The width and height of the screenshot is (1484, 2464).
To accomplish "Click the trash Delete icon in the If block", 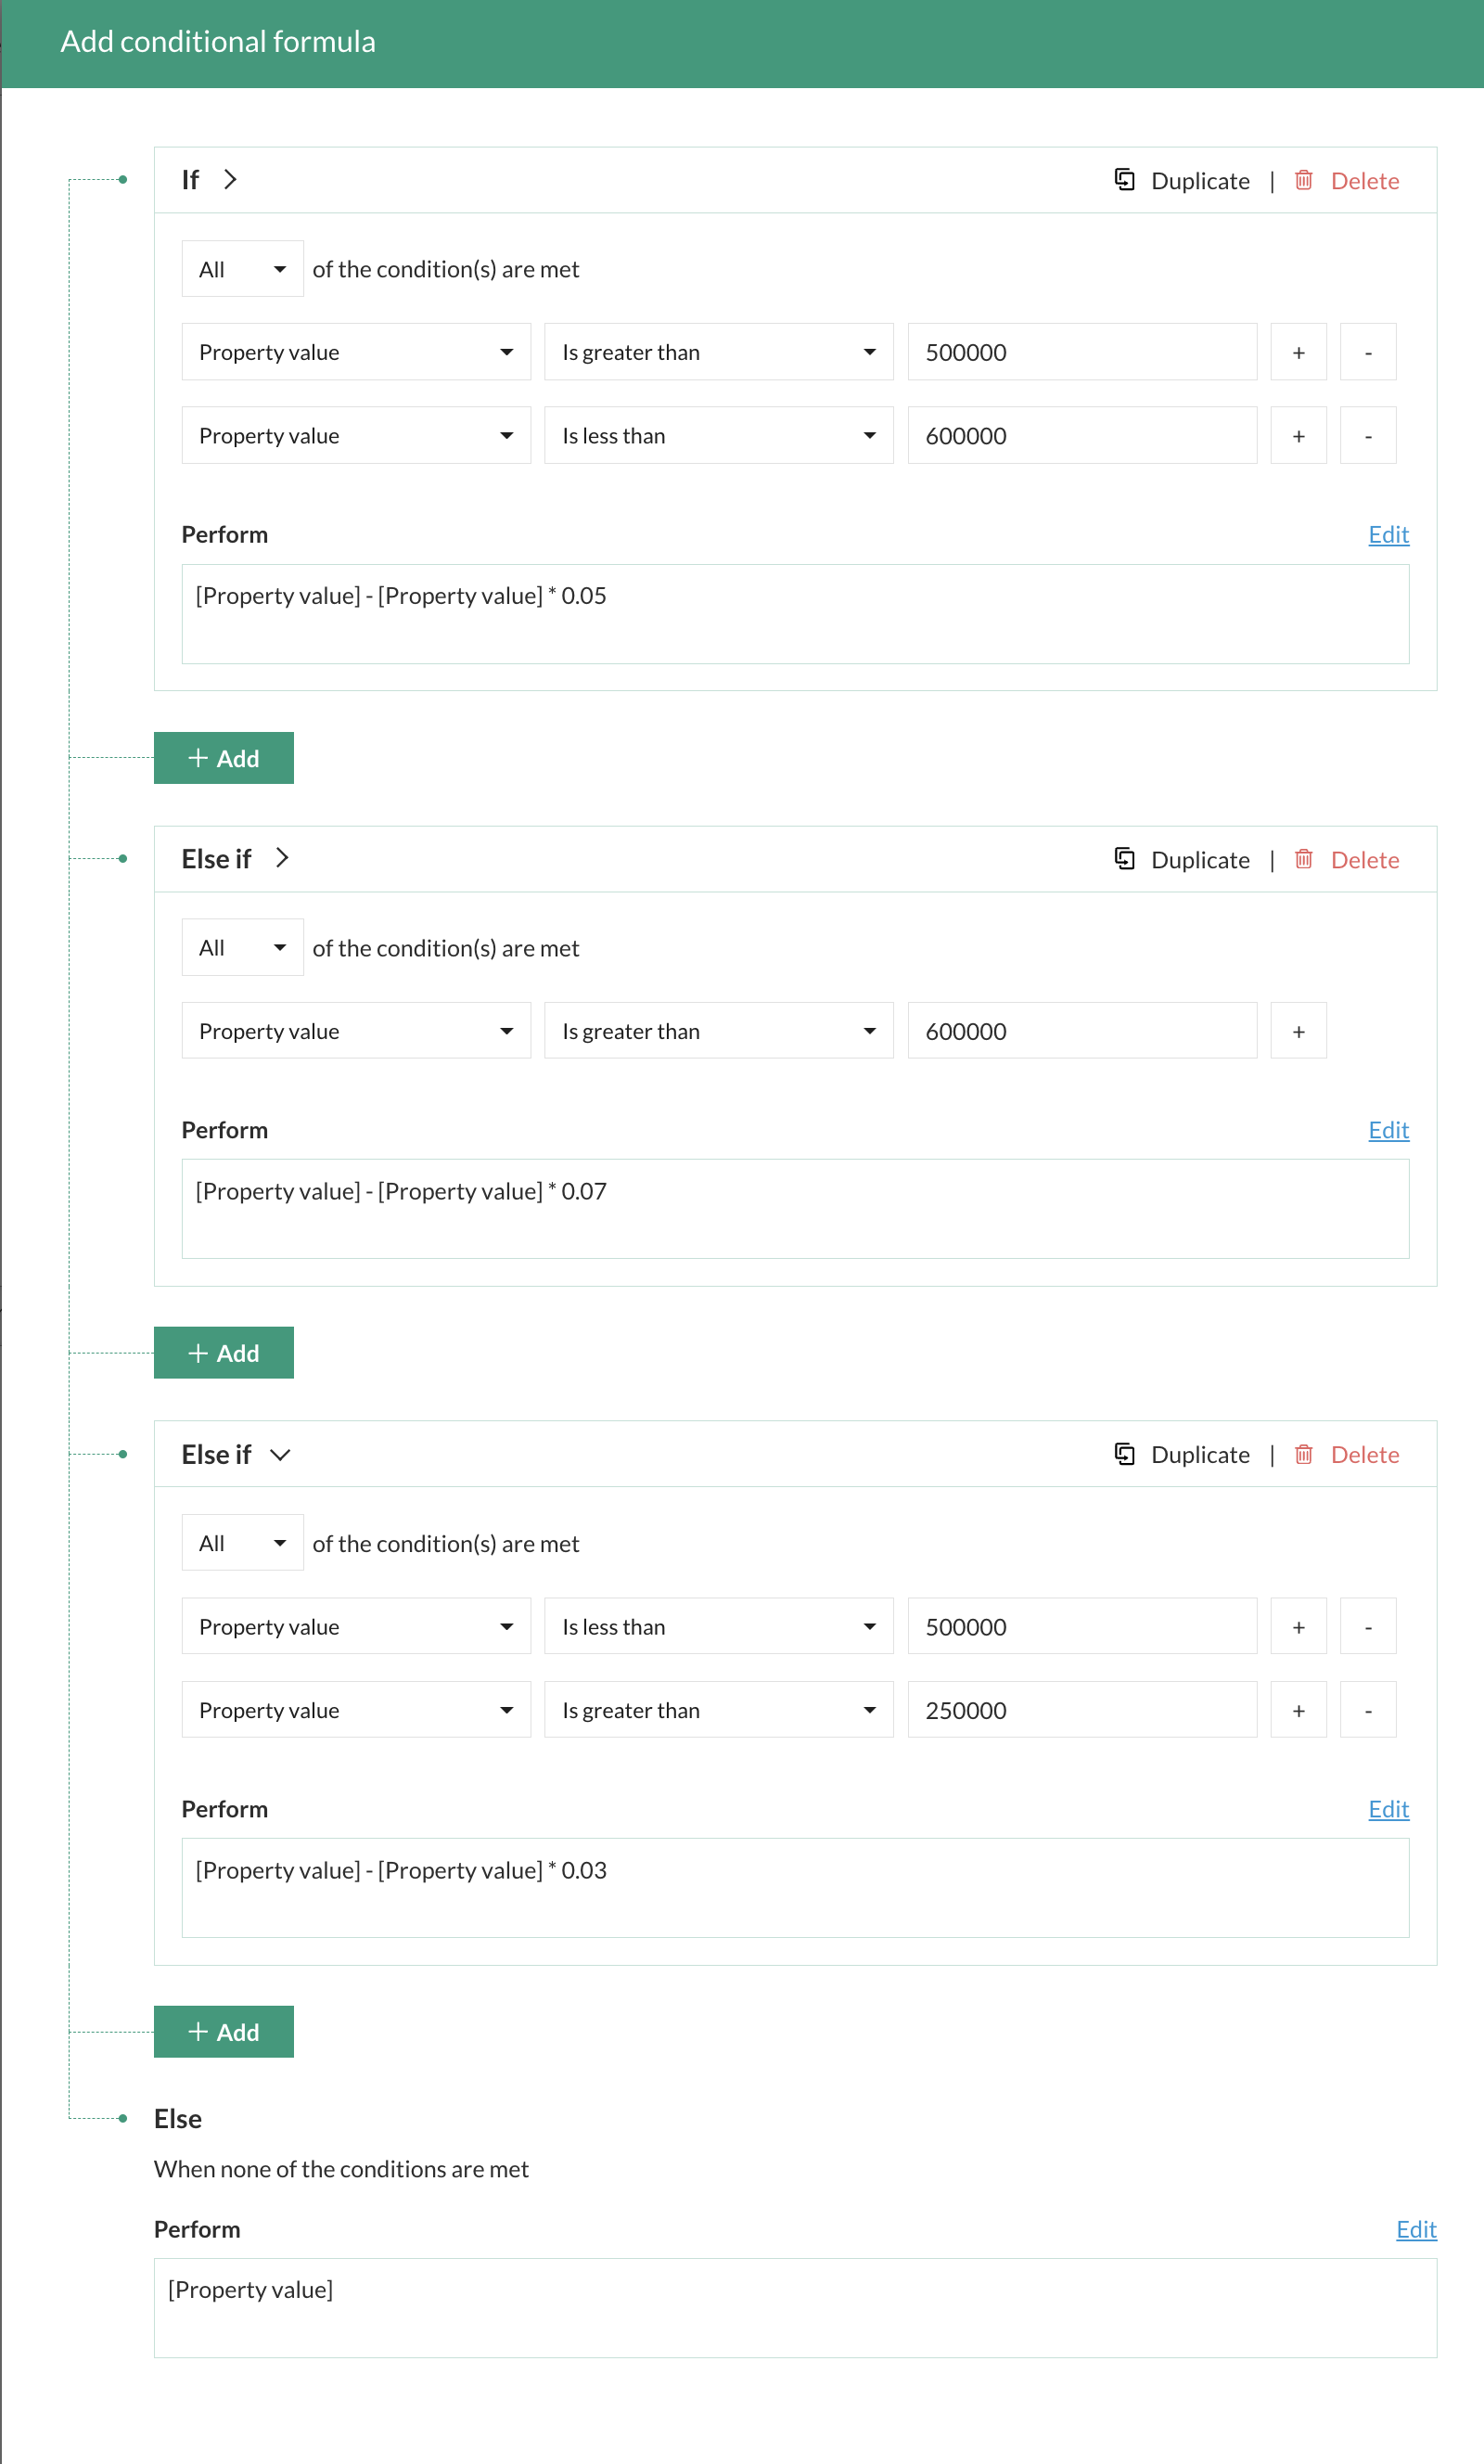I will click(x=1303, y=180).
